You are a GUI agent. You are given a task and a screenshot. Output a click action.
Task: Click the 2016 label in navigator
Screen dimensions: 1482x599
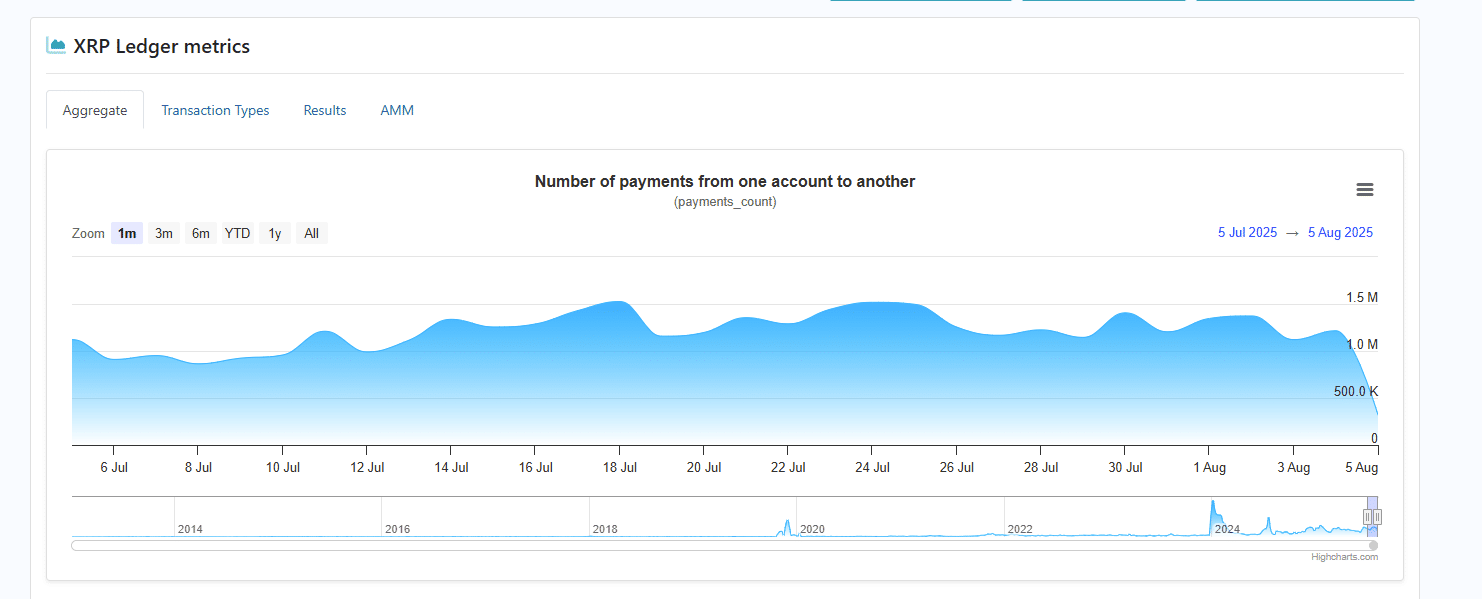397,529
